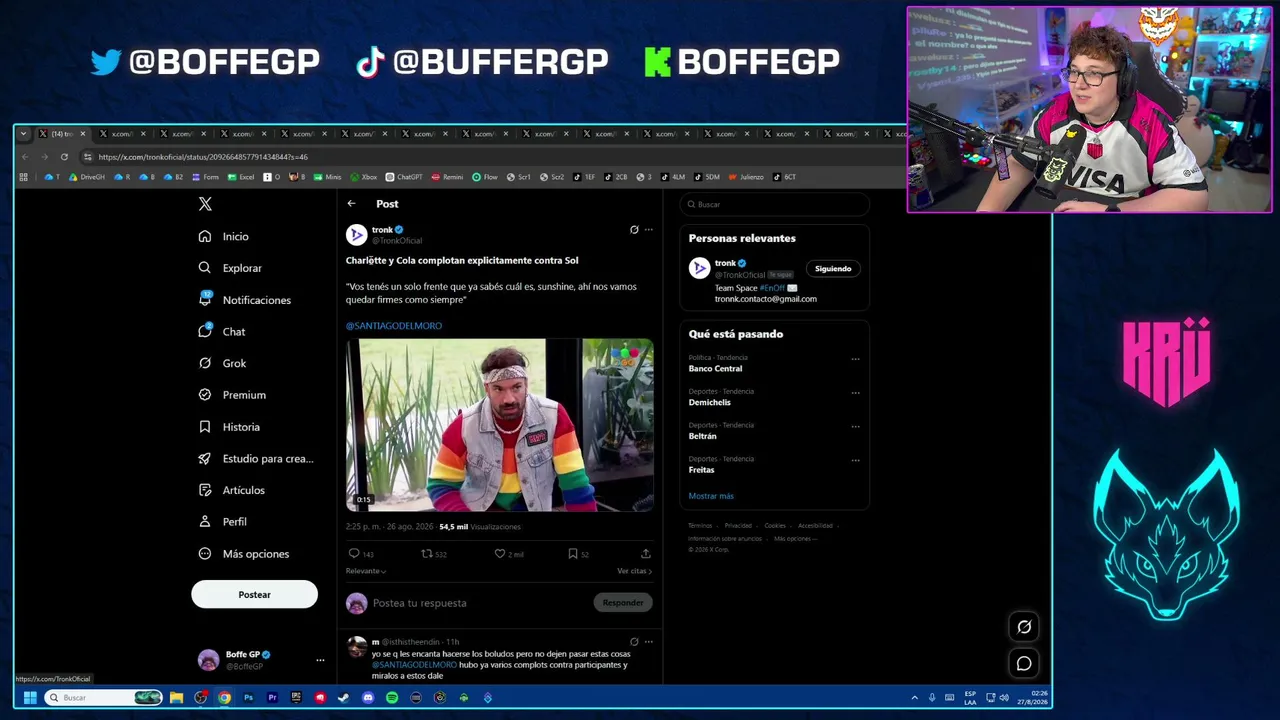Viewport: 1280px width, 720px height.
Task: Open the DriveGH bookmark
Action: (87, 177)
